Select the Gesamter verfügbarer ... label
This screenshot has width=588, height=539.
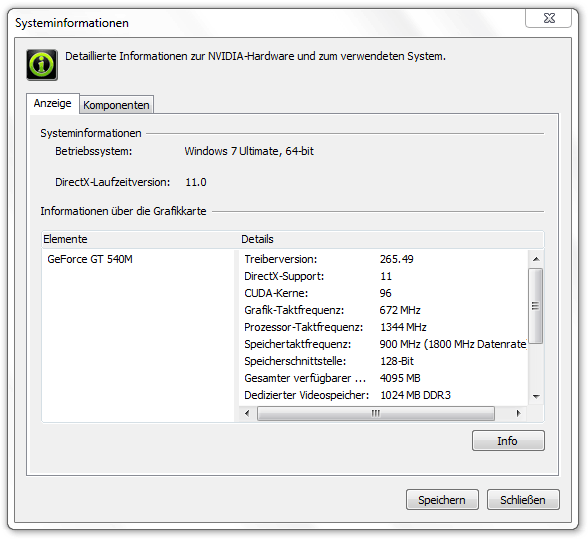[x=305, y=378]
